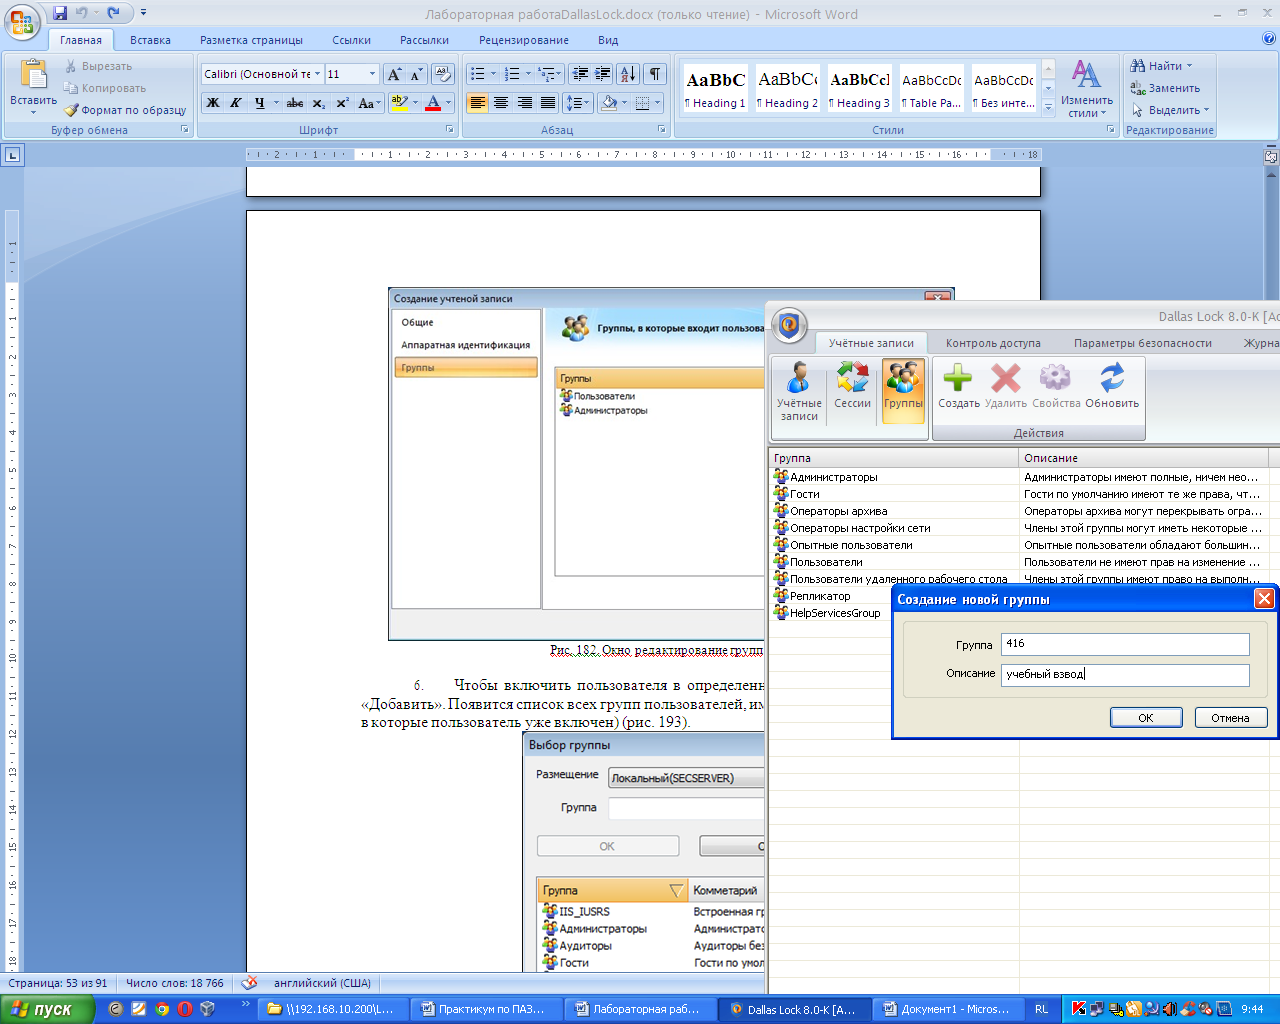The height and width of the screenshot is (1024, 1280).
Task: Grow font size with the large A icon
Action: [x=394, y=74]
